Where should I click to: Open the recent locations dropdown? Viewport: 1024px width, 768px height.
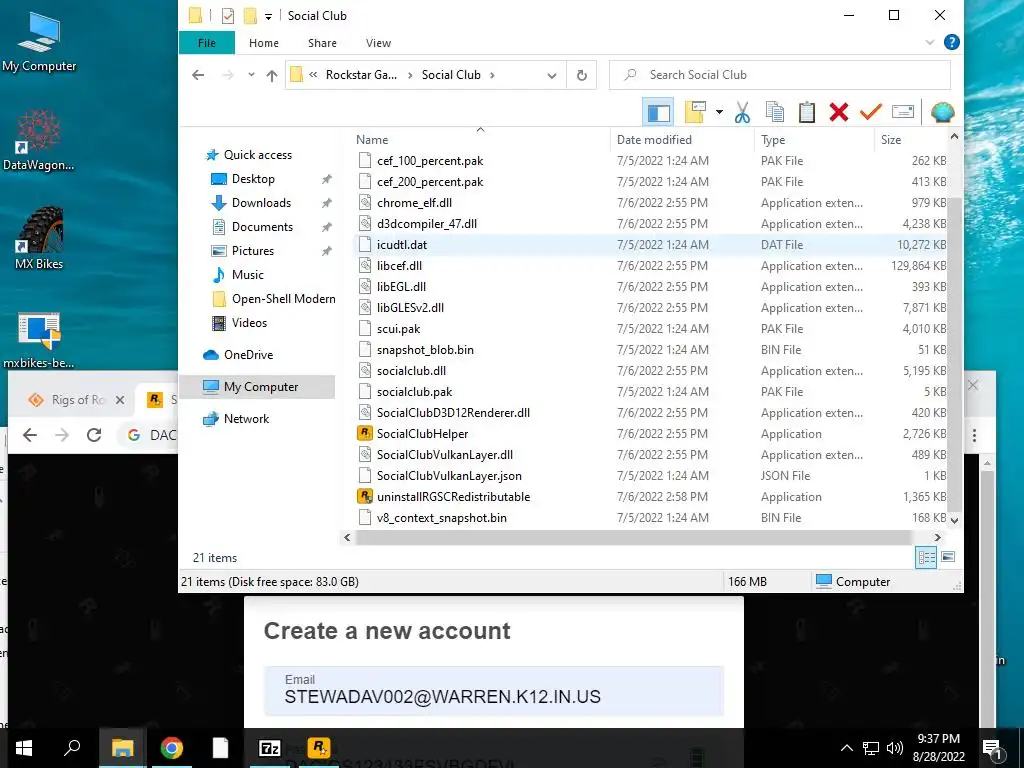251,75
